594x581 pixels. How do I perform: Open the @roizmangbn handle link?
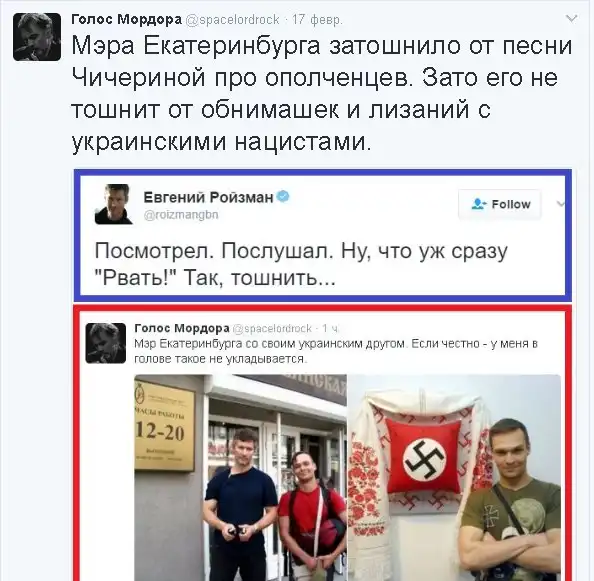pyautogui.click(x=181, y=215)
